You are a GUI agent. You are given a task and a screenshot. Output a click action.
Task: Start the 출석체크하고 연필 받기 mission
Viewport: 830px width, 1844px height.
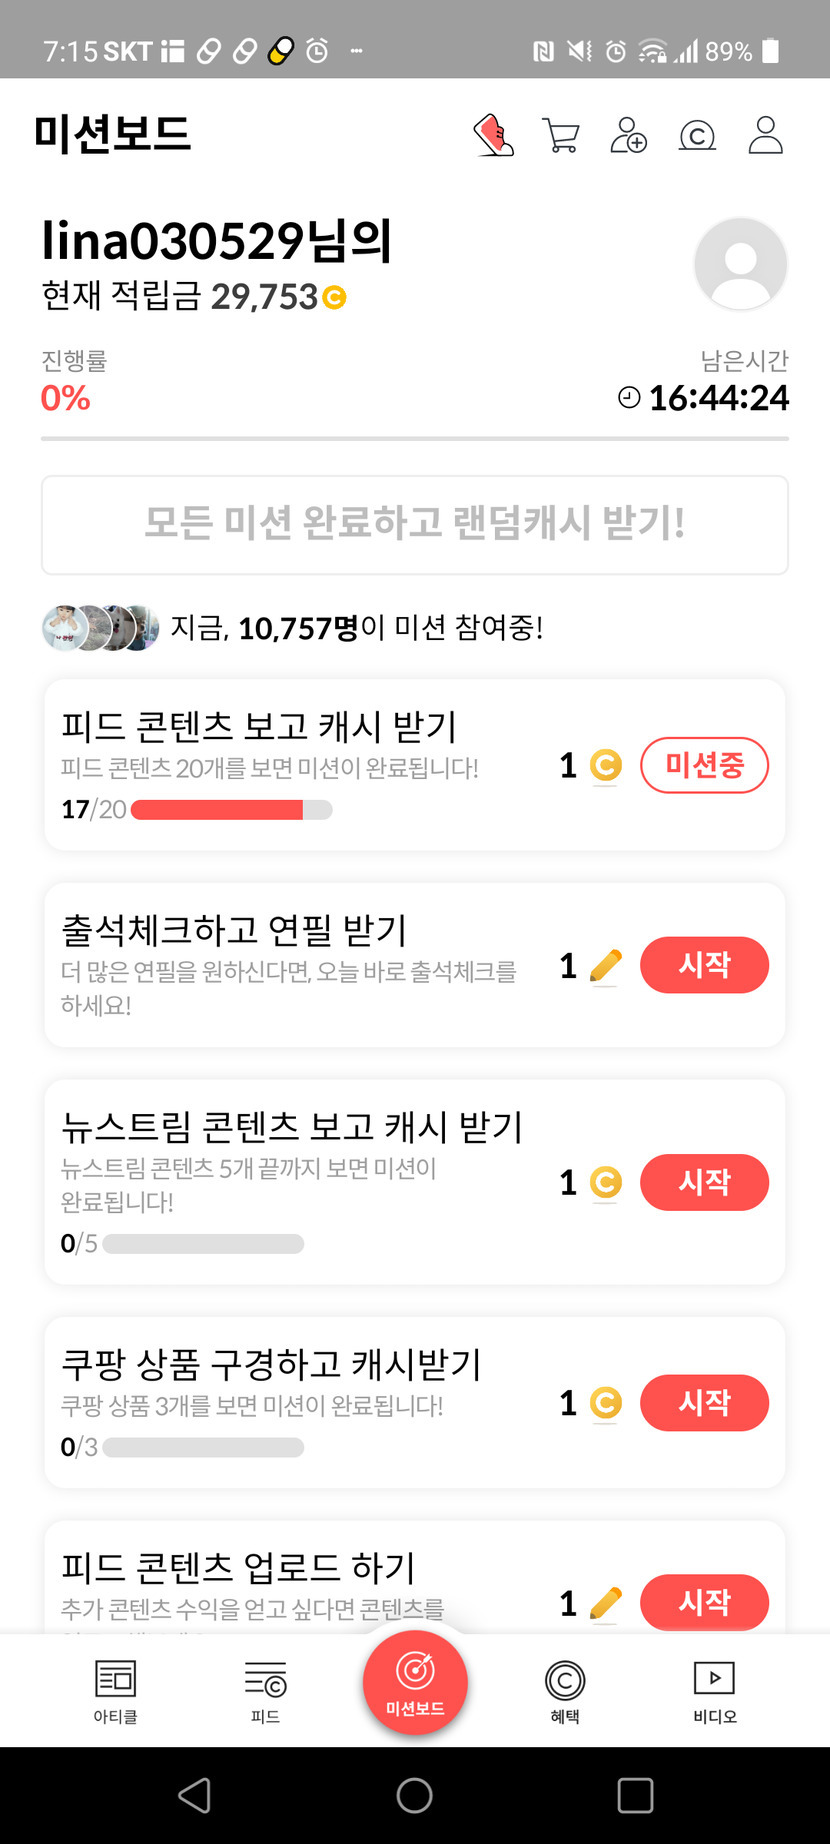click(704, 965)
